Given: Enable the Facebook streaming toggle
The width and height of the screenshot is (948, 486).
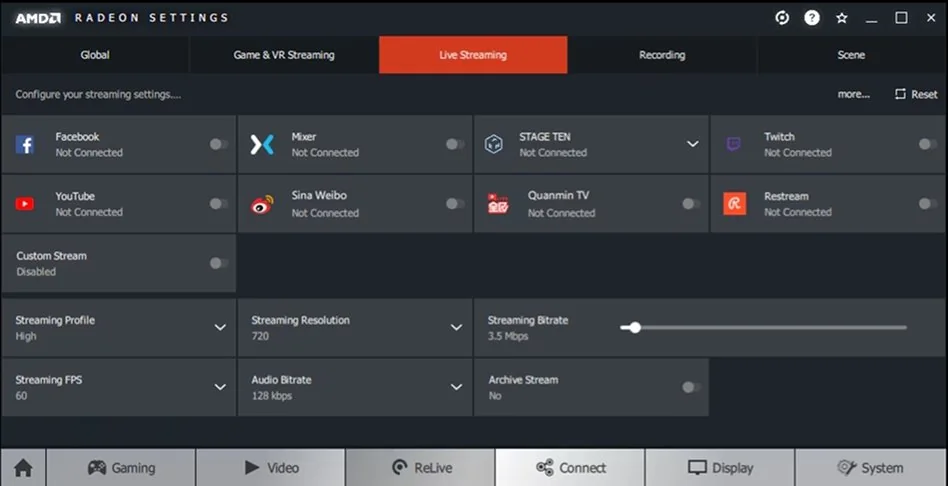Looking at the screenshot, I should [x=218, y=144].
